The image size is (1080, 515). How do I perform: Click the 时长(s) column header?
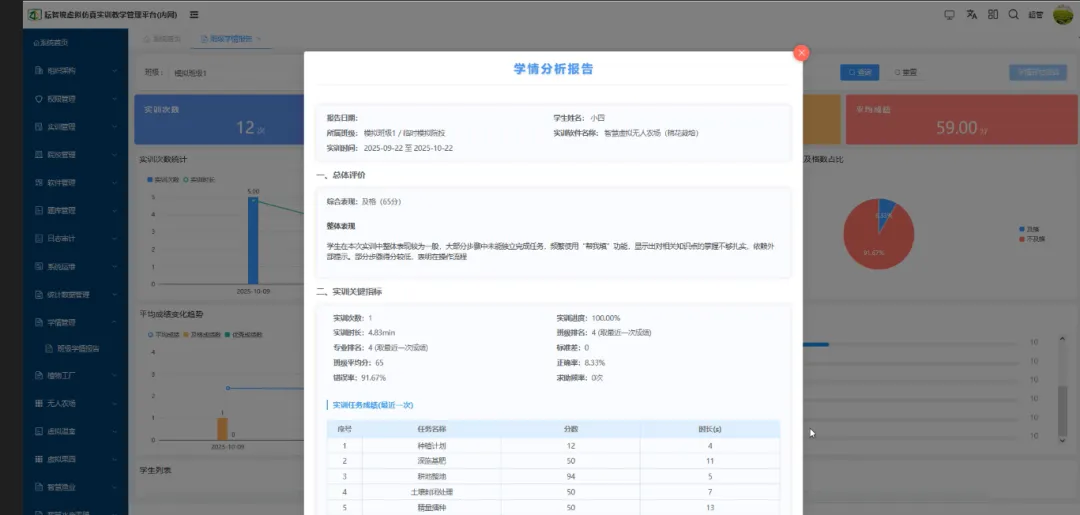tap(709, 428)
